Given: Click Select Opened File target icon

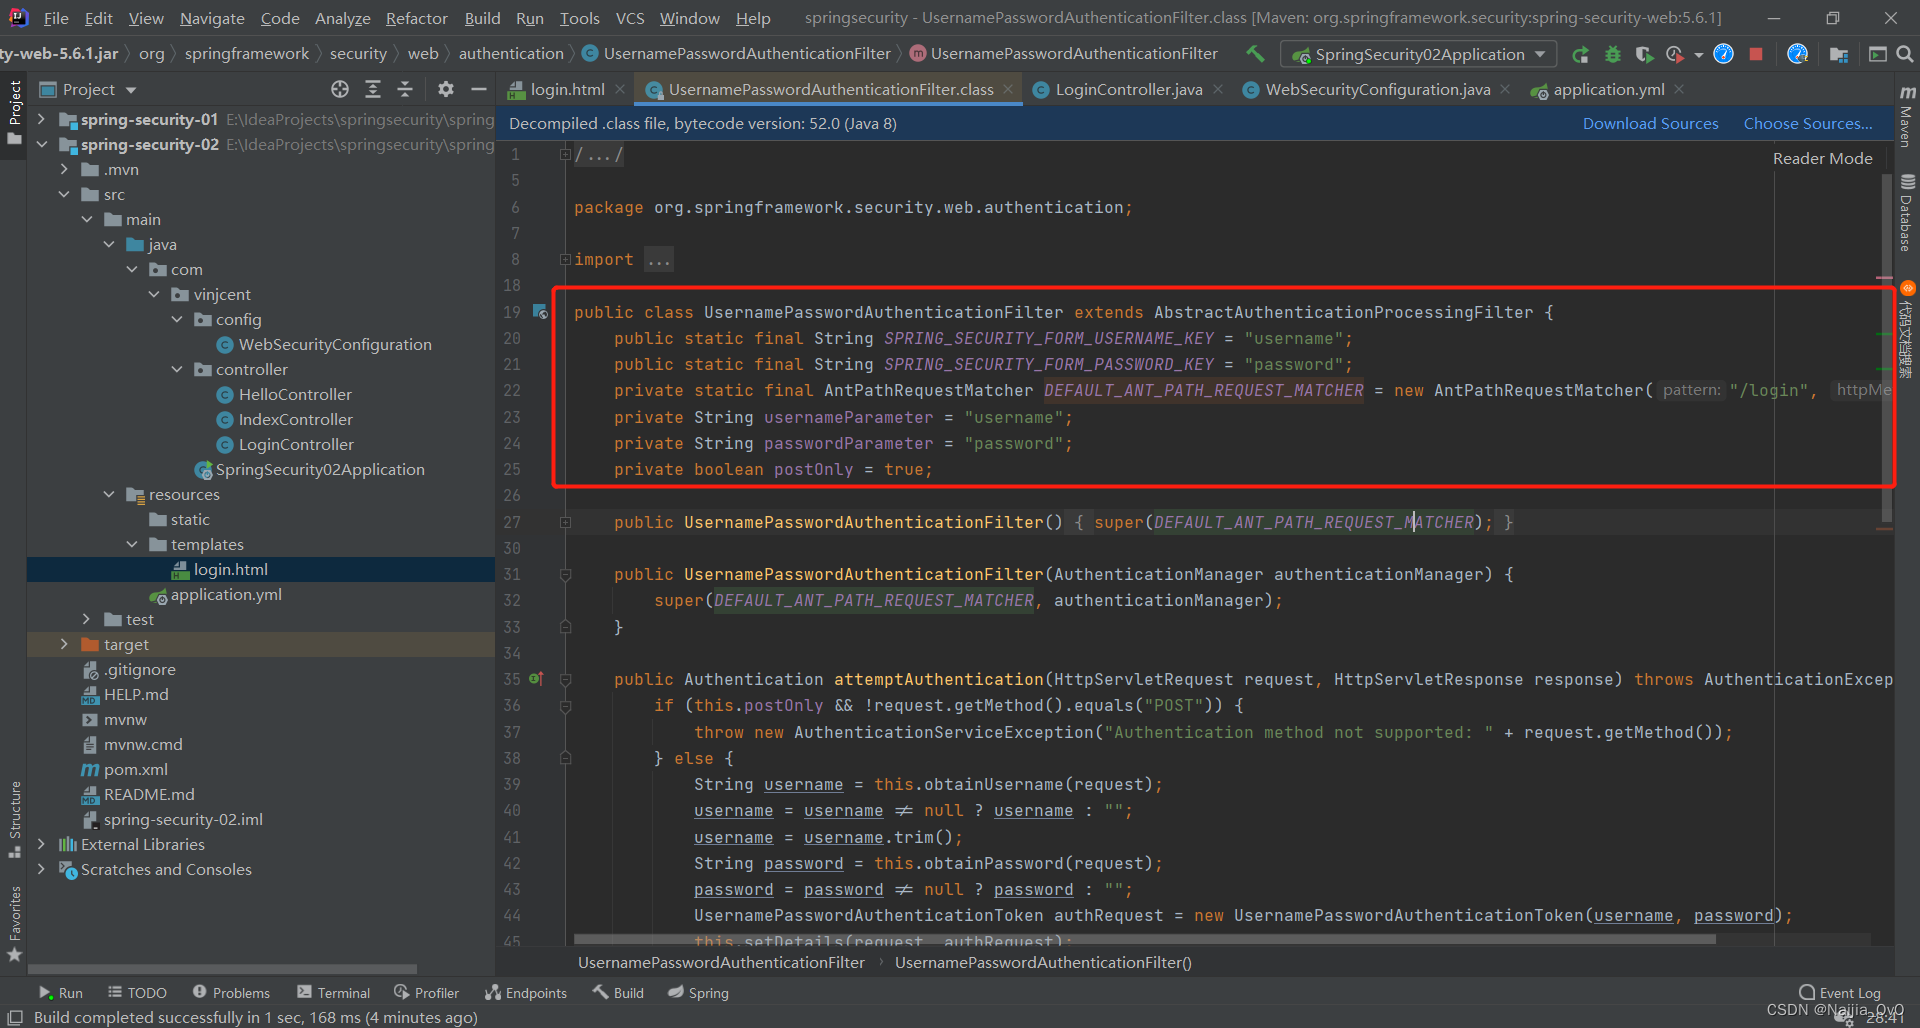Looking at the screenshot, I should (x=340, y=89).
